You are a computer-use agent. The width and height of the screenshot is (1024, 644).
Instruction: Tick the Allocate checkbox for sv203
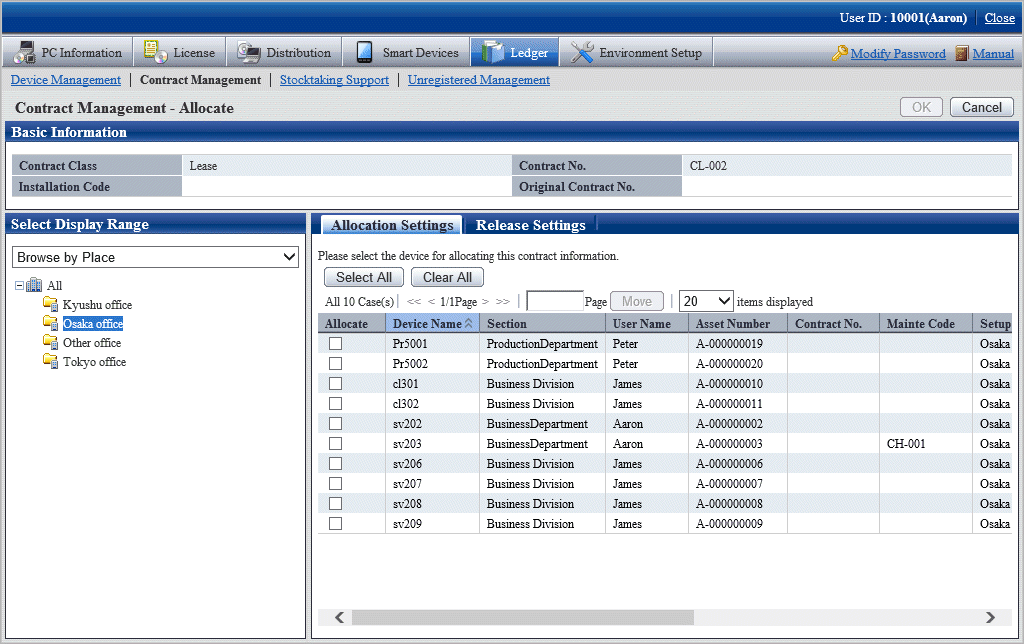click(x=336, y=444)
